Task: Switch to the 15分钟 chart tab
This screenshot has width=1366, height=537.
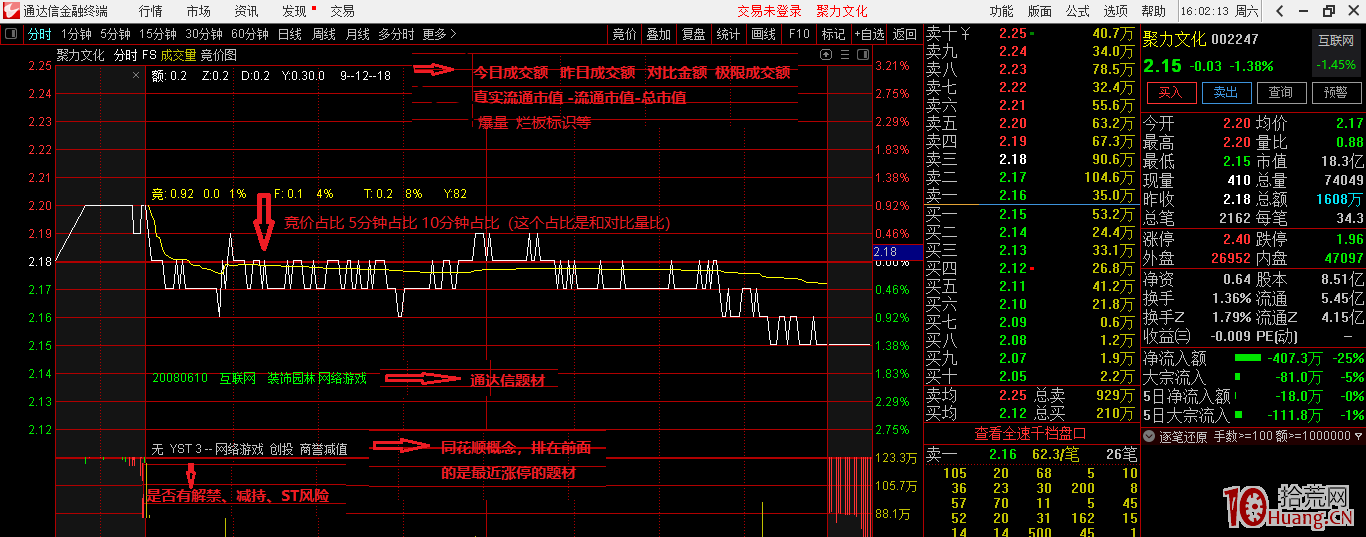Action: [158, 34]
